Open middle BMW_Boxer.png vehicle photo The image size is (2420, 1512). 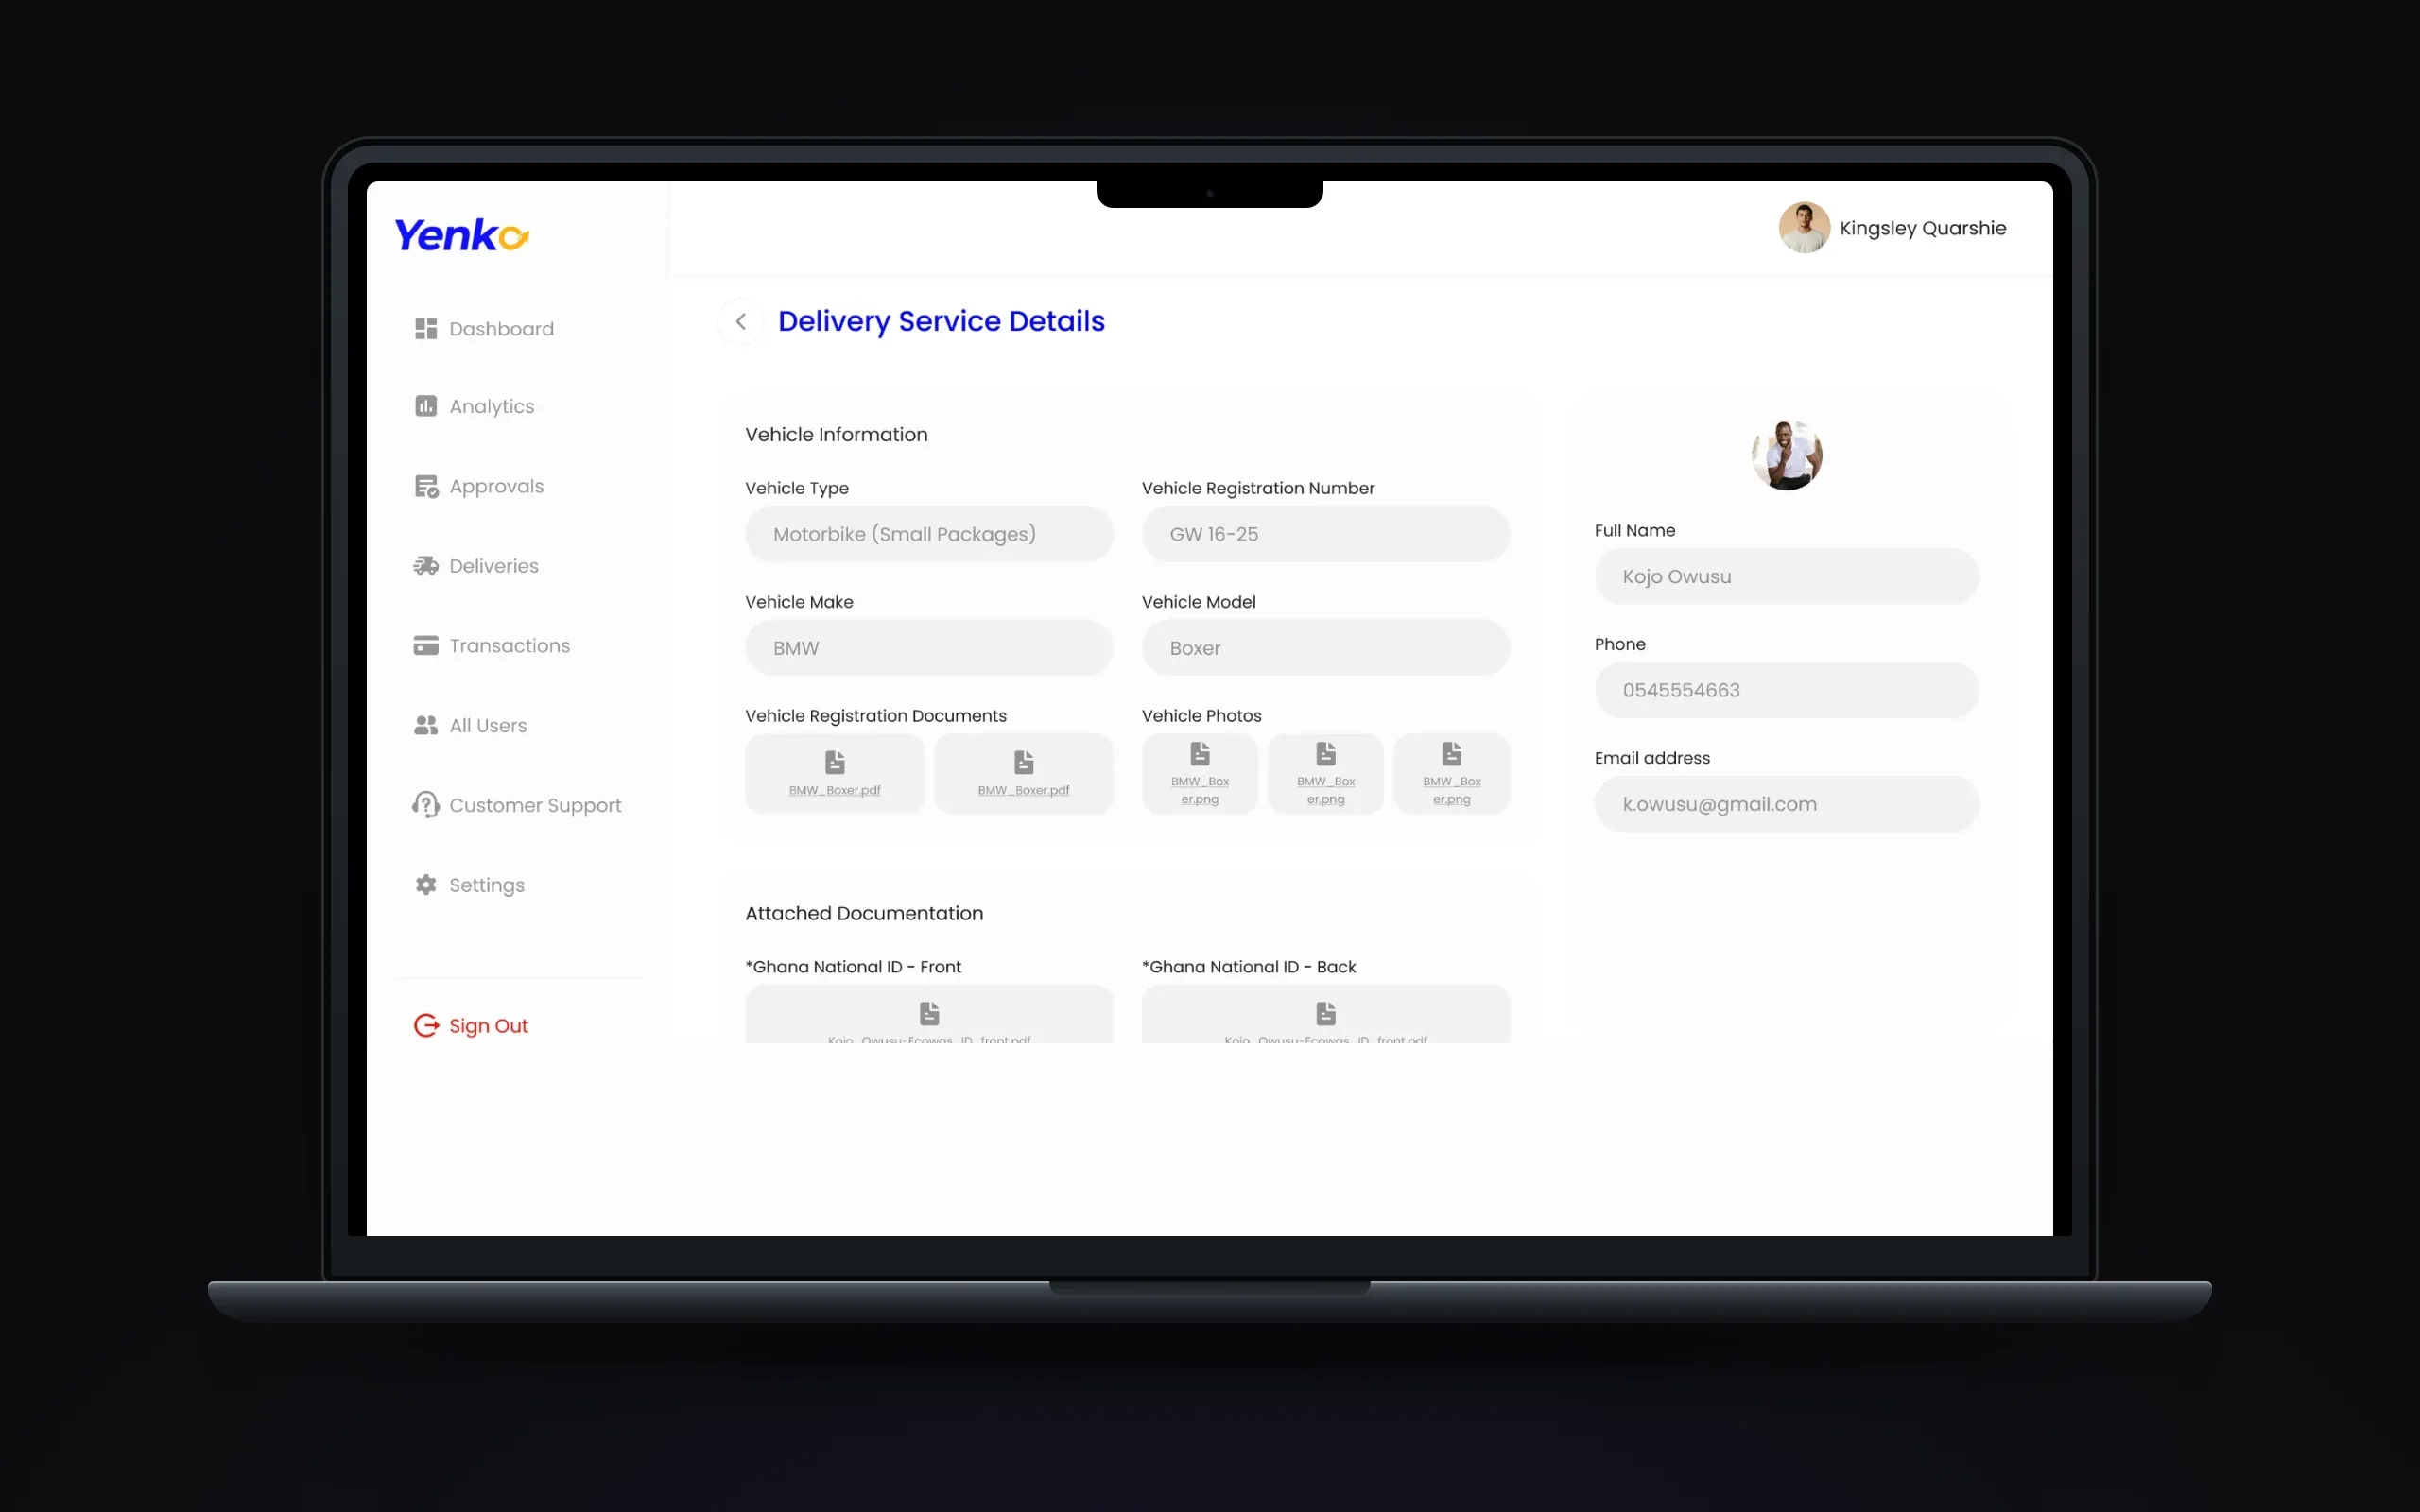[1326, 773]
